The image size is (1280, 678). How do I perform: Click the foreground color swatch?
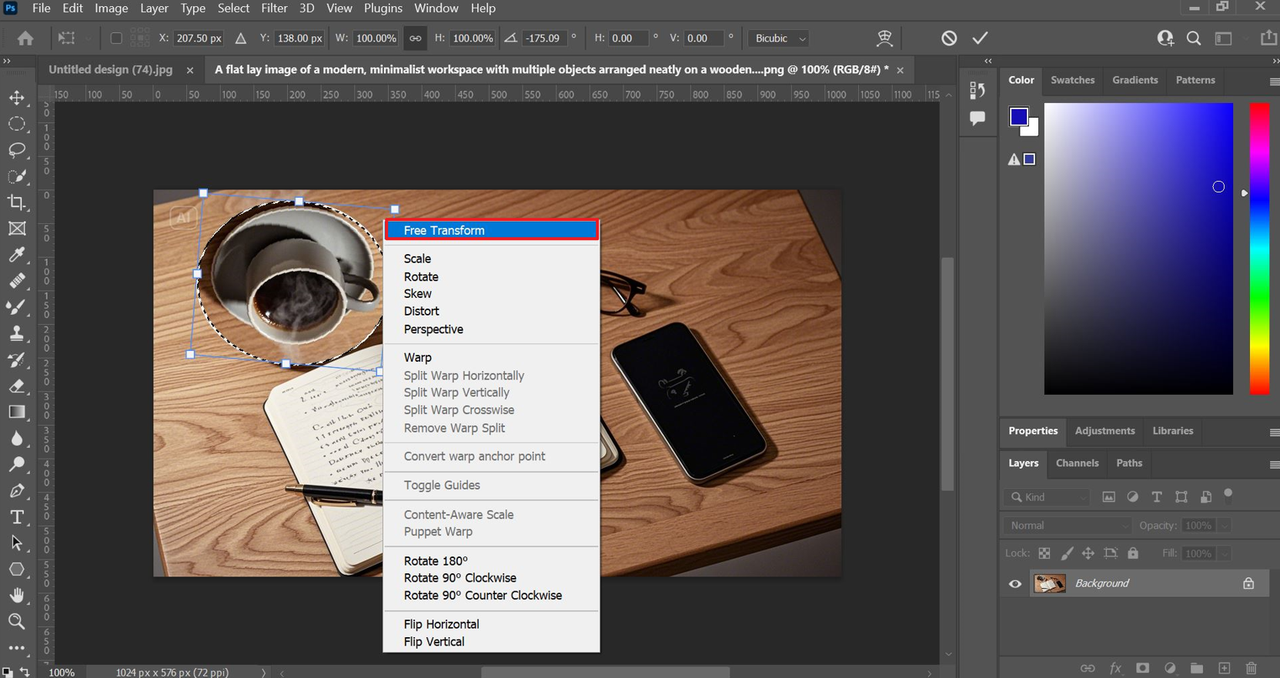click(1019, 117)
